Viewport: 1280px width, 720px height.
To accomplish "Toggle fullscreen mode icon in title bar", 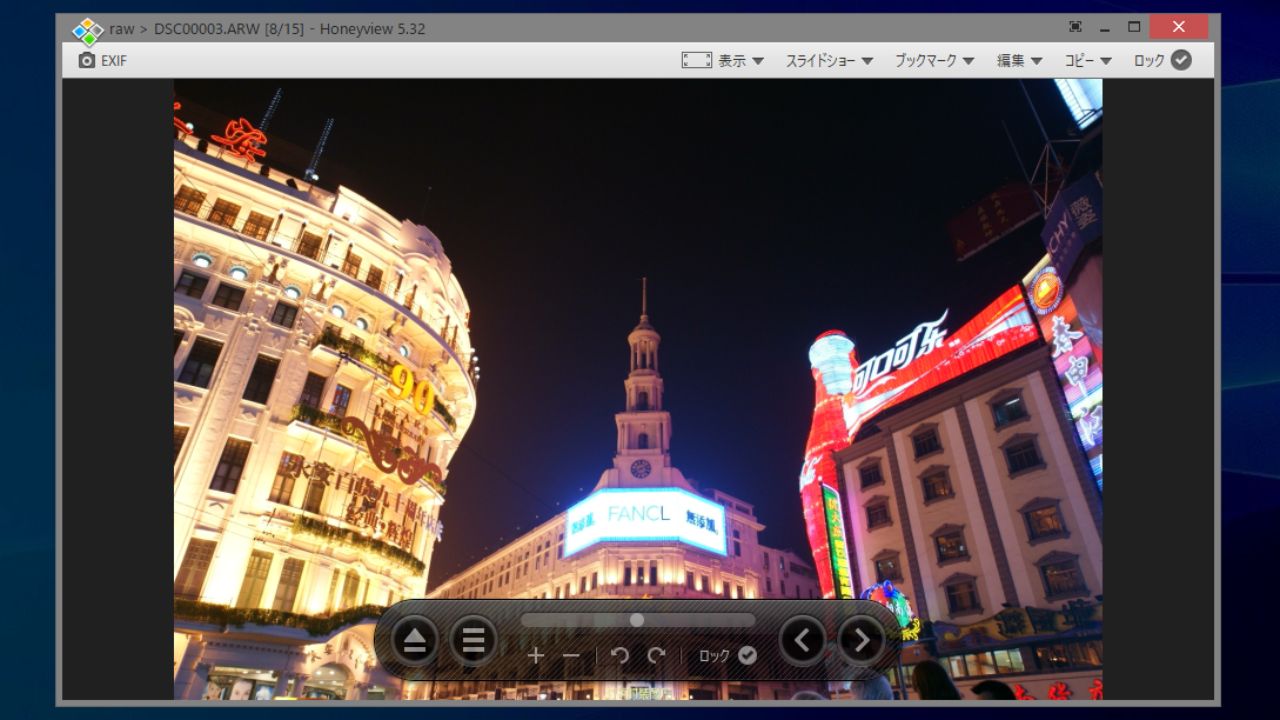I will 1075,27.
